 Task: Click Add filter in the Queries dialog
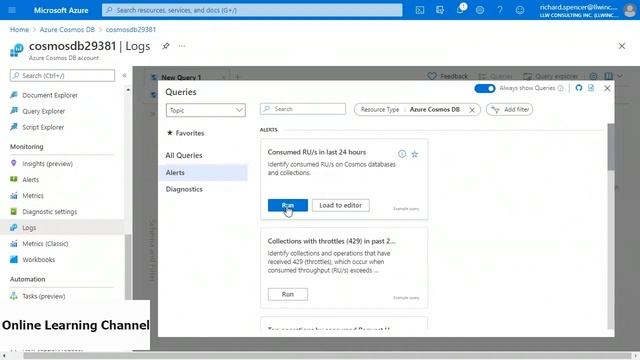(509, 109)
